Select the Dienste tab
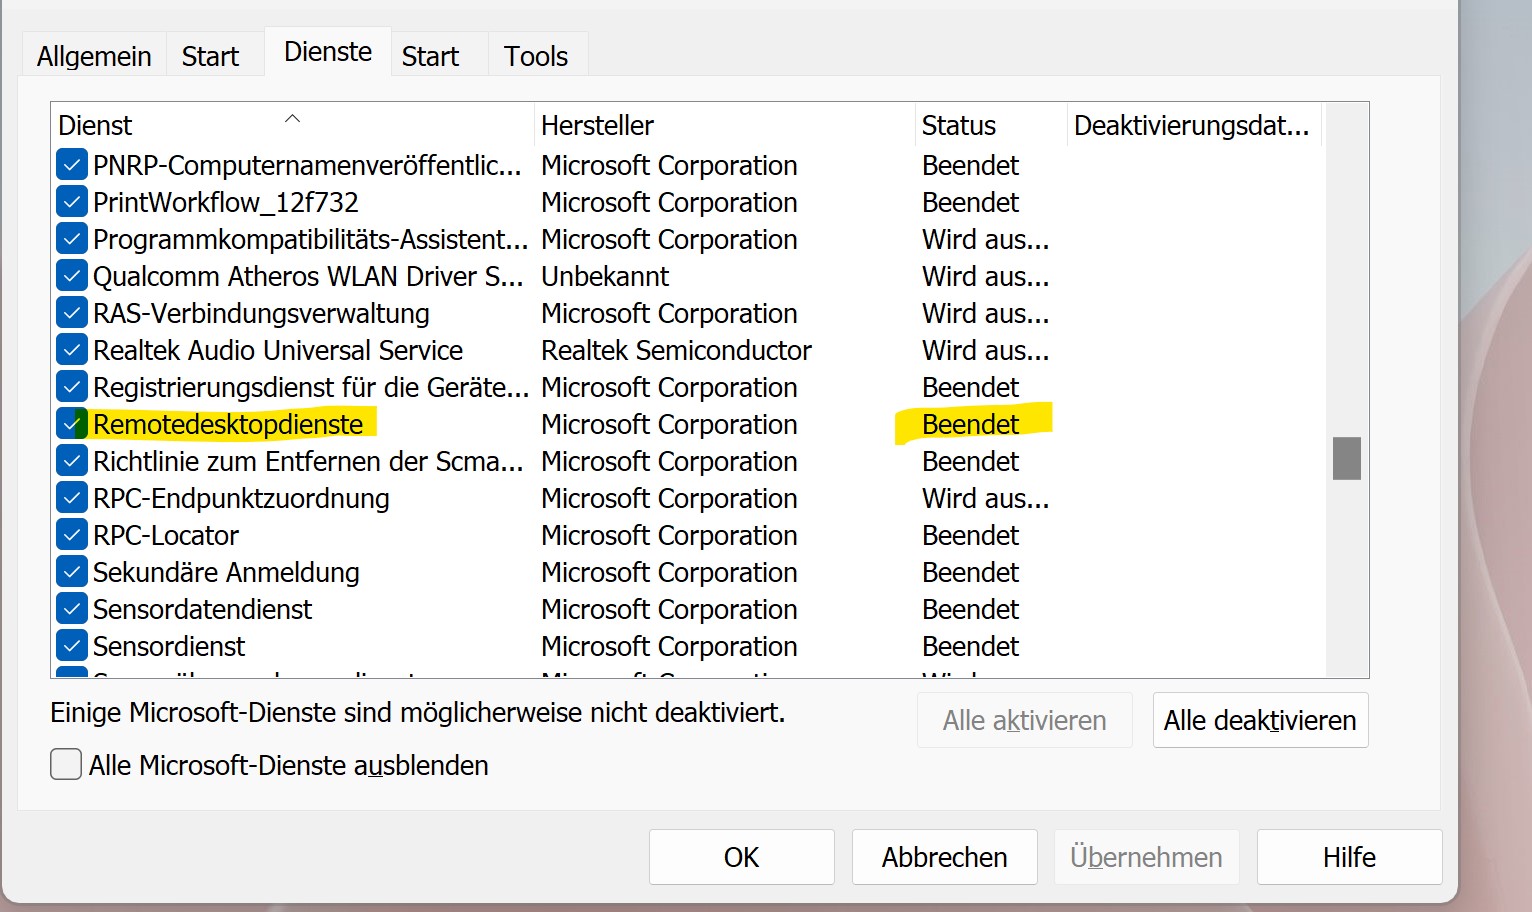The image size is (1532, 912). [327, 52]
